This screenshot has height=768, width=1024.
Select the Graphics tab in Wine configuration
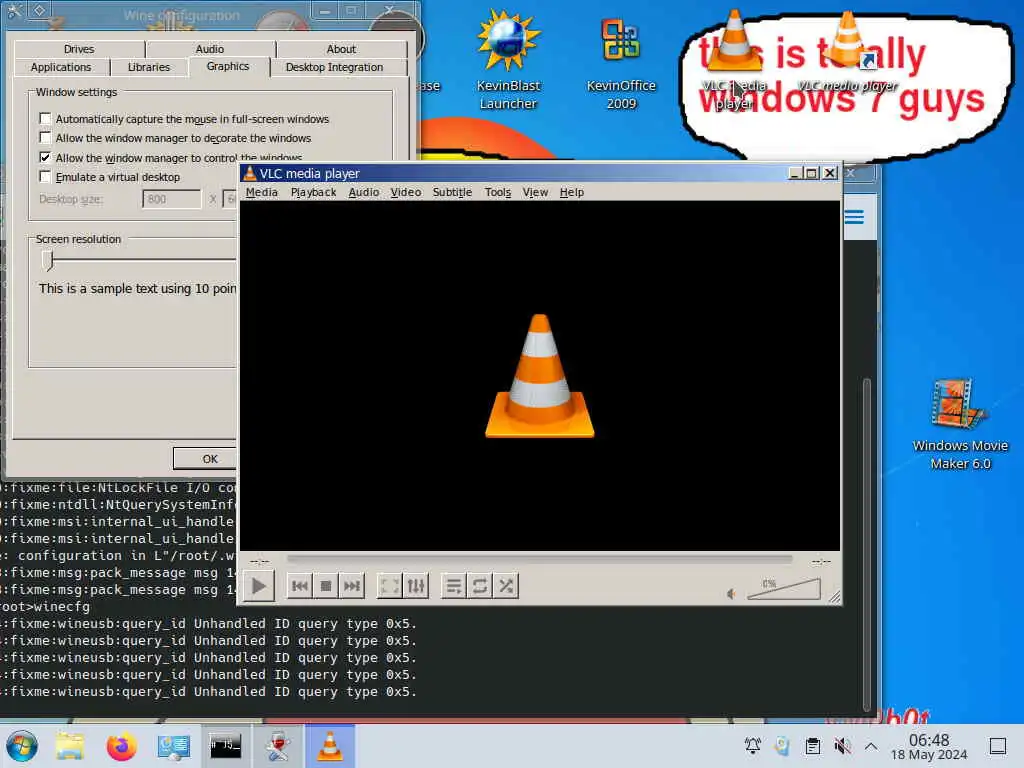click(x=228, y=66)
